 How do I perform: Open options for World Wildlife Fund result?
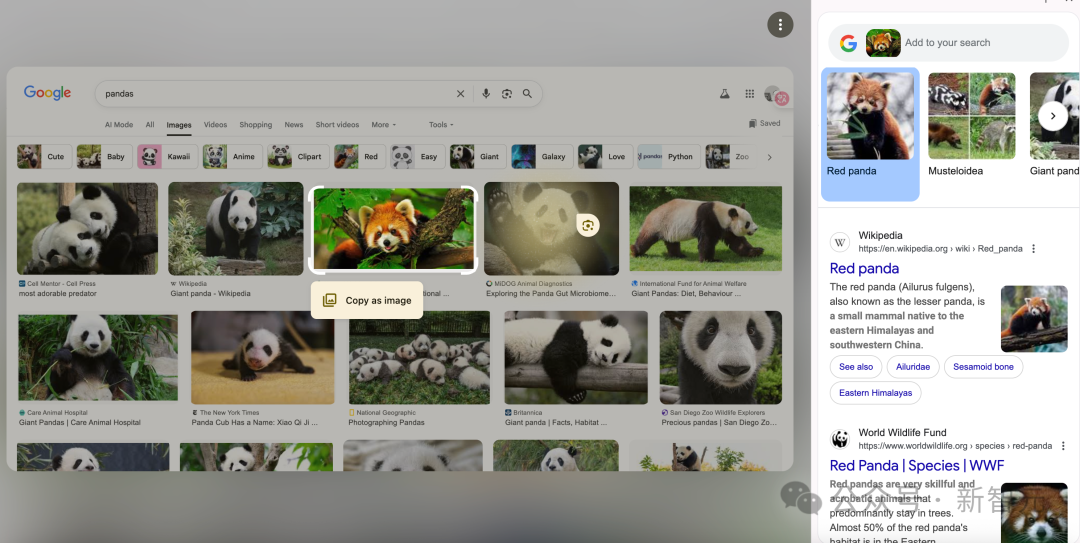1063,446
